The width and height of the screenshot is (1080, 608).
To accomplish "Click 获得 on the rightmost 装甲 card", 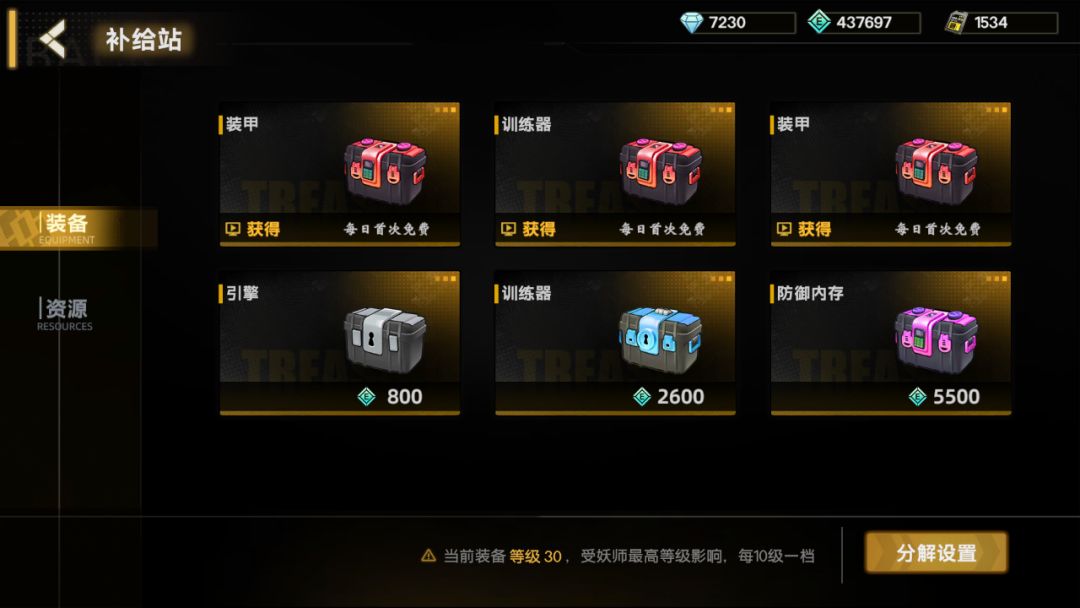I will (x=814, y=229).
